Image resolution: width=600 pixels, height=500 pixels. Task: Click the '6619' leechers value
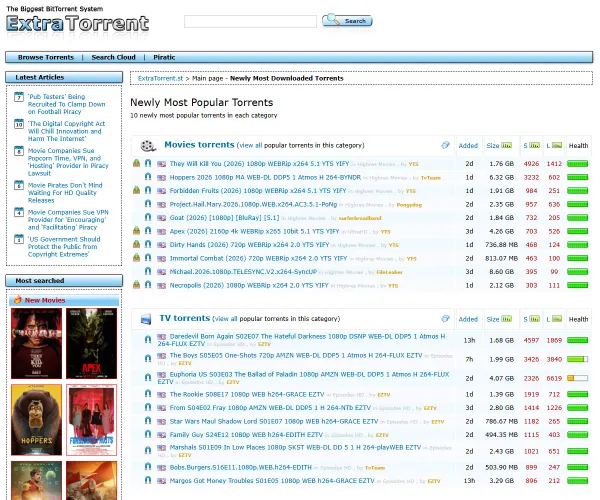pyautogui.click(x=554, y=378)
